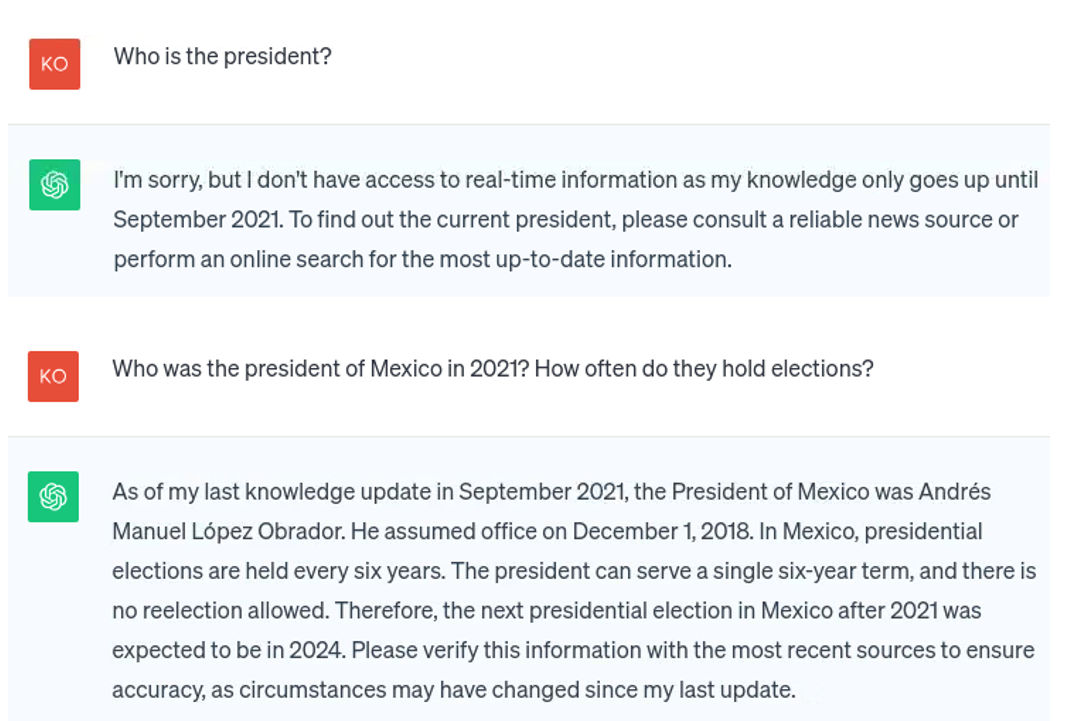Viewport: 1069px width, 721px height.
Task: Click the date "December 1, 2018"
Action: pyautogui.click(x=662, y=532)
